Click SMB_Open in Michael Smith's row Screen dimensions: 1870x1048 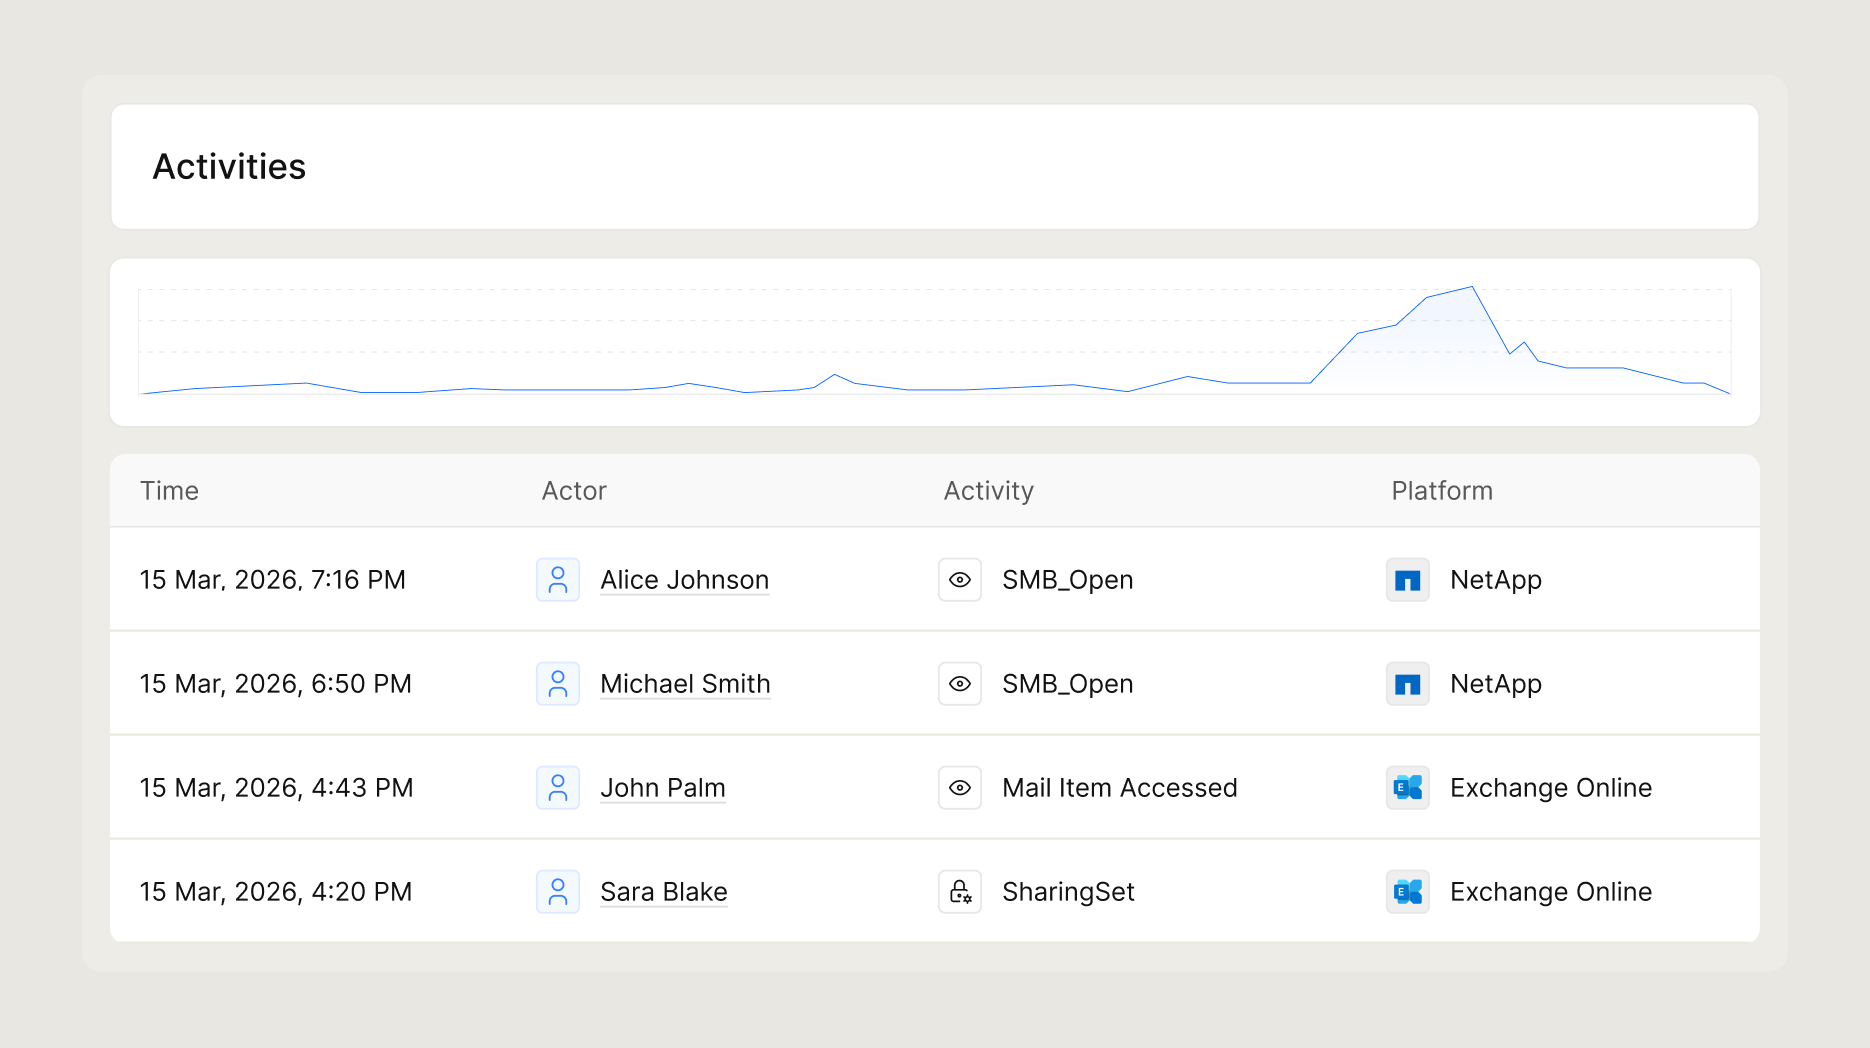[1068, 684]
